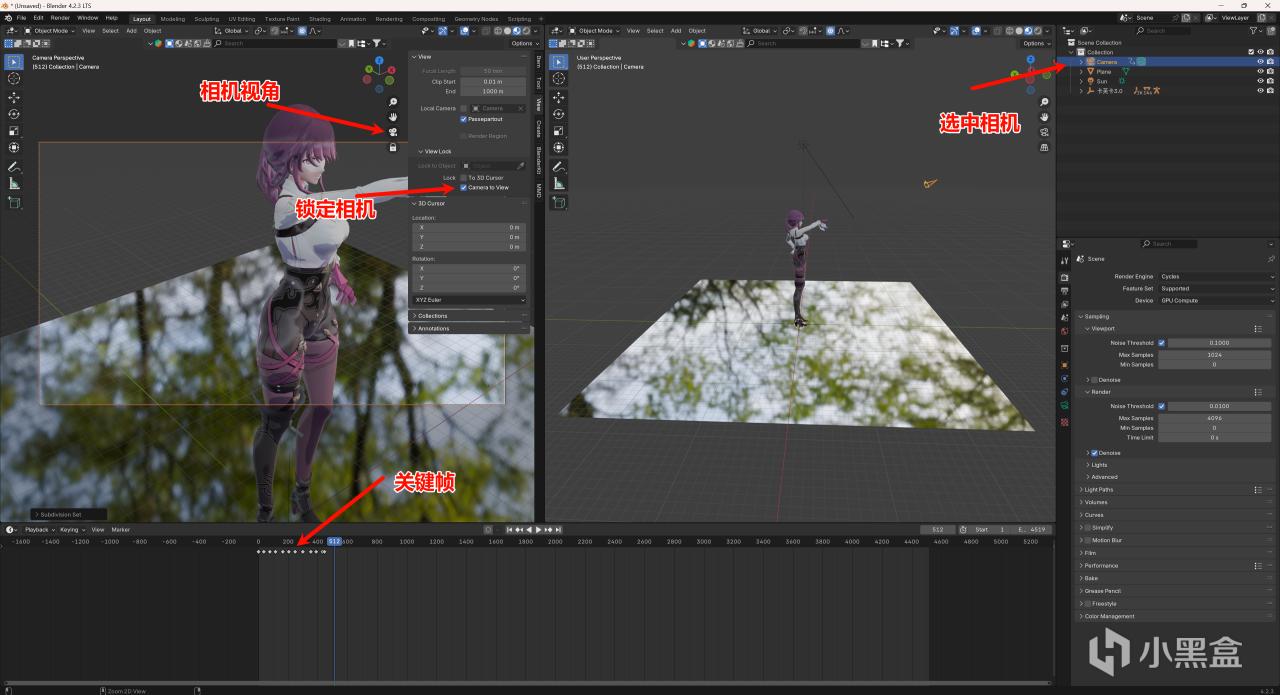Pick the Measure tool in left toolbar
The width and height of the screenshot is (1280, 695).
click(x=14, y=184)
